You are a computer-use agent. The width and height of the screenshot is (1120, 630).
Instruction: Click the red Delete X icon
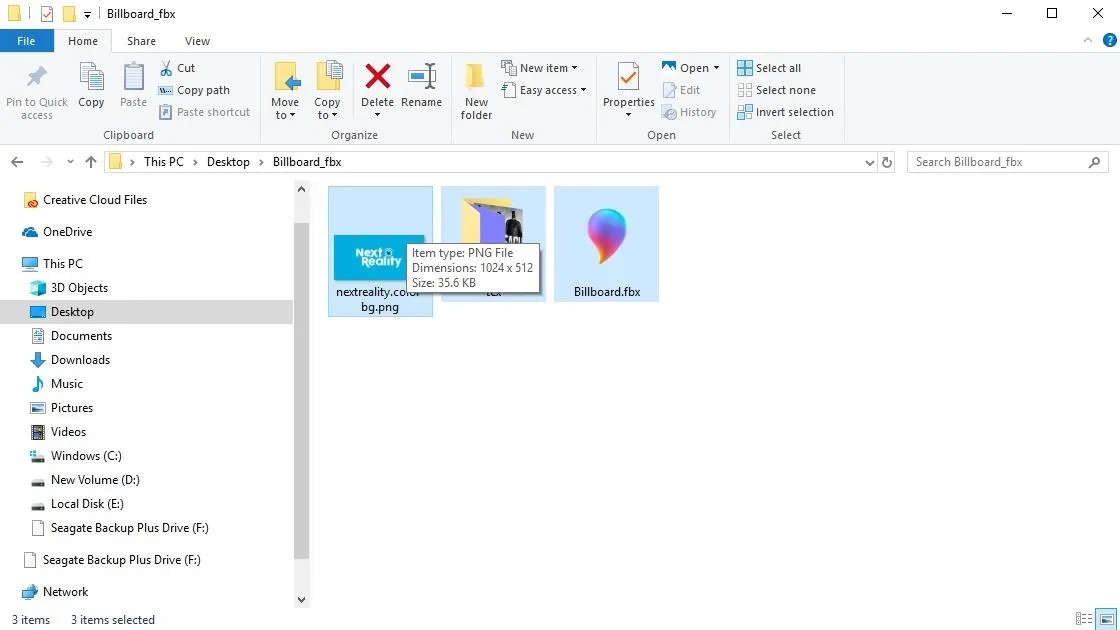378,76
